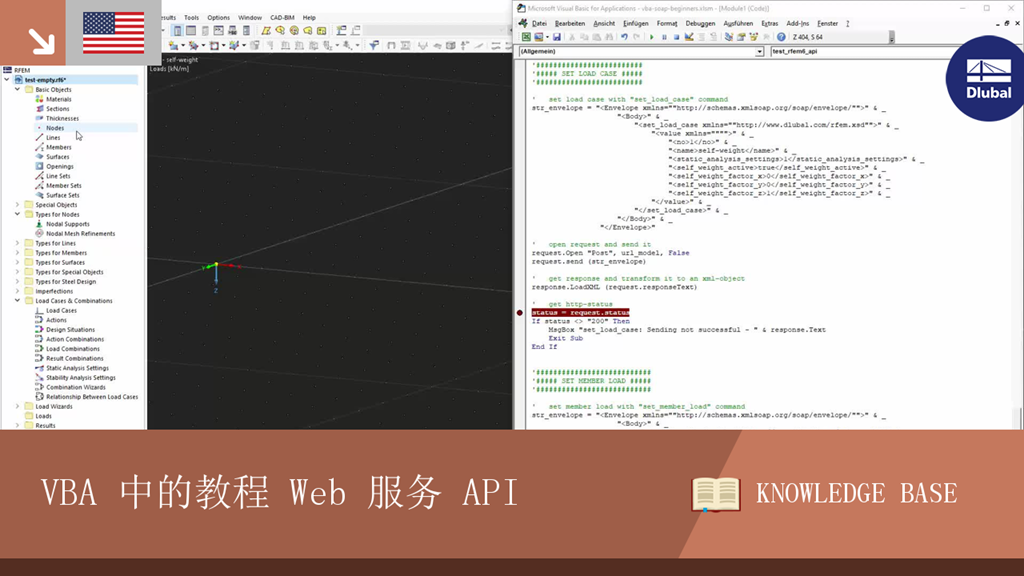Expand the Load Wizards folder

(18, 406)
